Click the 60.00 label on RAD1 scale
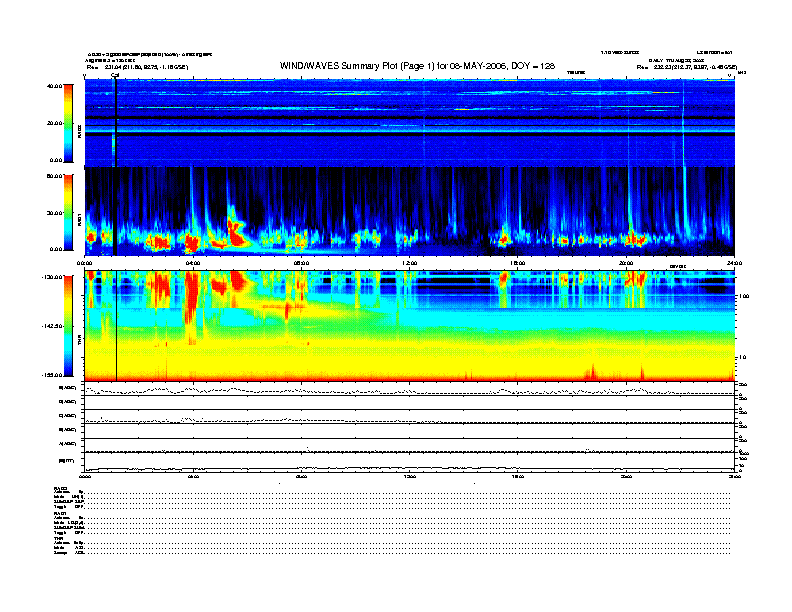Image resolution: width=792 pixels, height=612 pixels. tap(54, 176)
